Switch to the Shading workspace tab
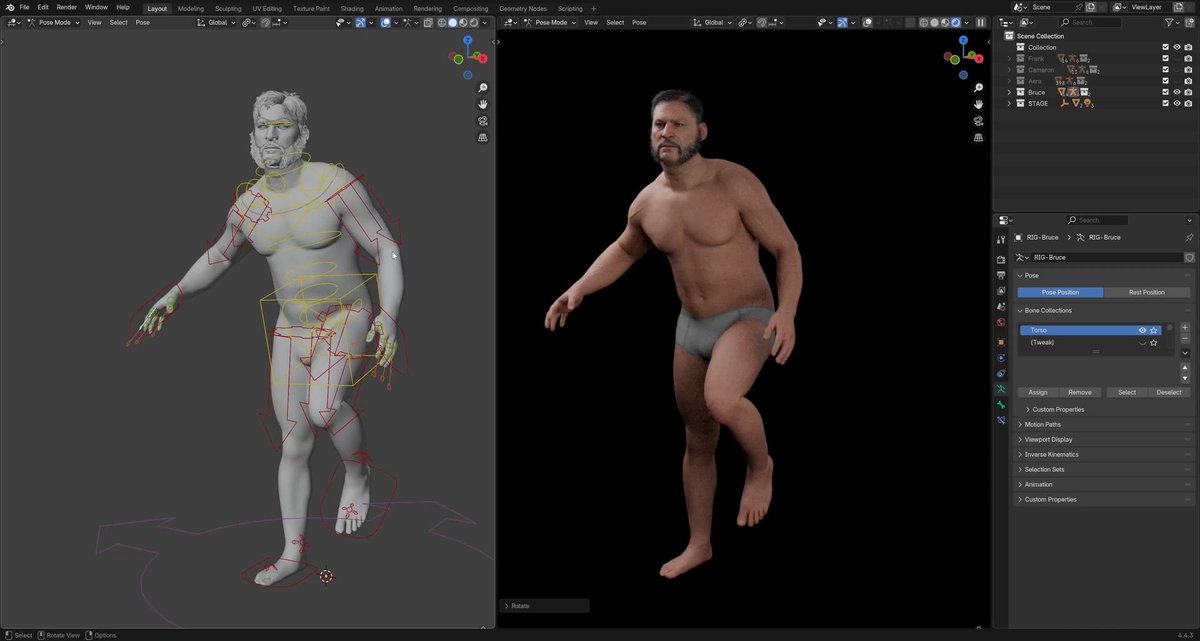 pyautogui.click(x=352, y=8)
